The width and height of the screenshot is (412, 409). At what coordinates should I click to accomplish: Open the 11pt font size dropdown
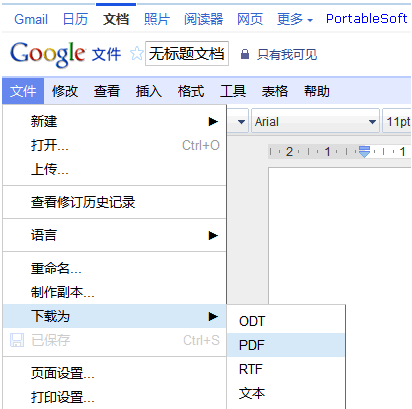(x=397, y=121)
